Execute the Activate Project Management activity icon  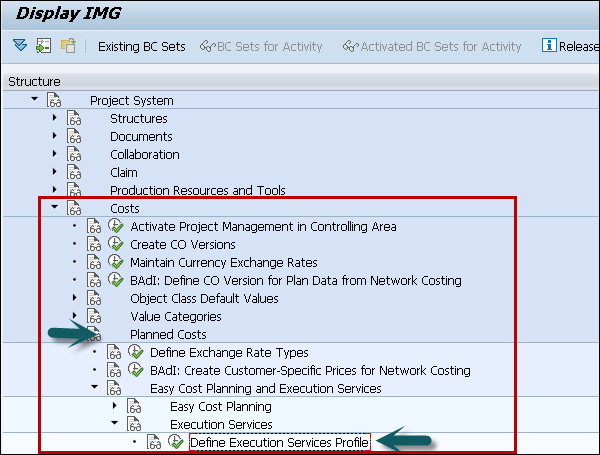click(x=115, y=227)
